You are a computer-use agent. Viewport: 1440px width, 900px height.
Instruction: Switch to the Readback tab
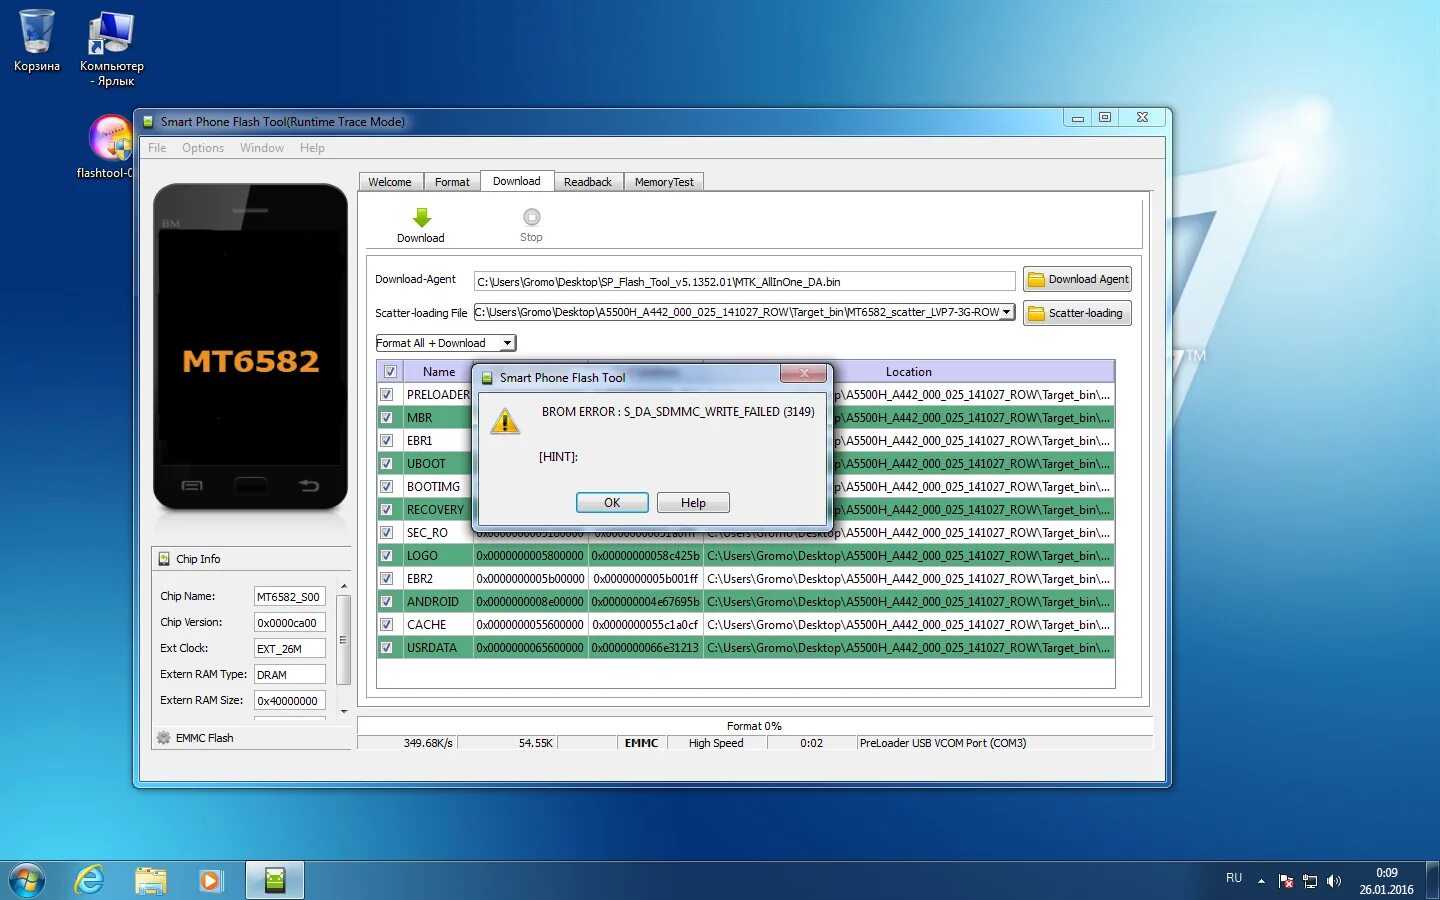[588, 182]
